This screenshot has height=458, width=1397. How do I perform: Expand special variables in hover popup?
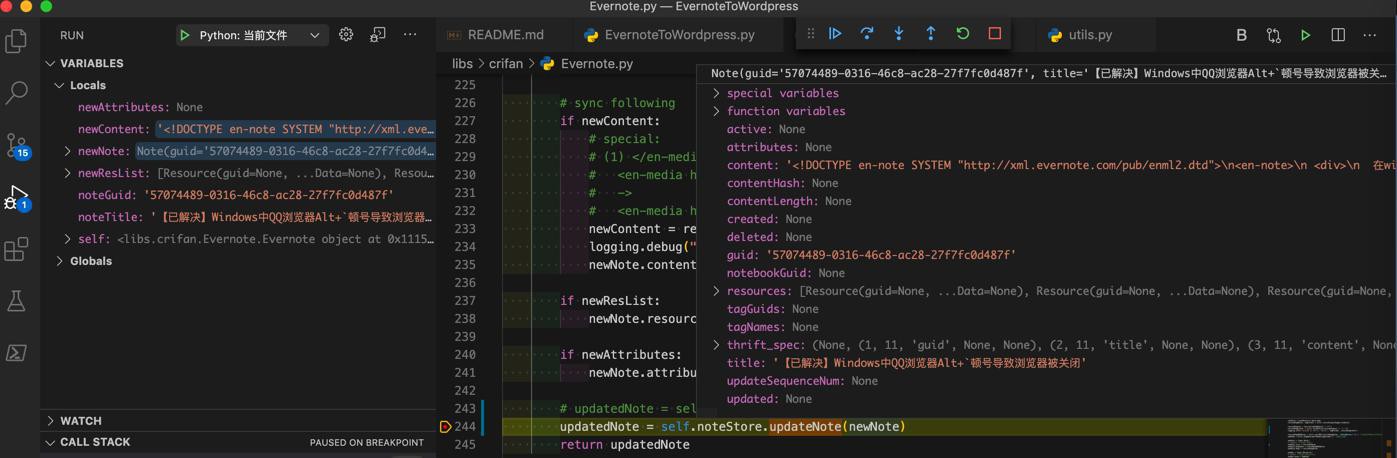click(x=716, y=93)
